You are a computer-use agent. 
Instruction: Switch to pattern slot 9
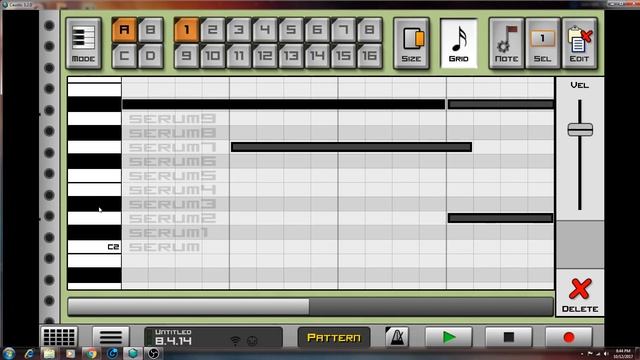(x=187, y=56)
